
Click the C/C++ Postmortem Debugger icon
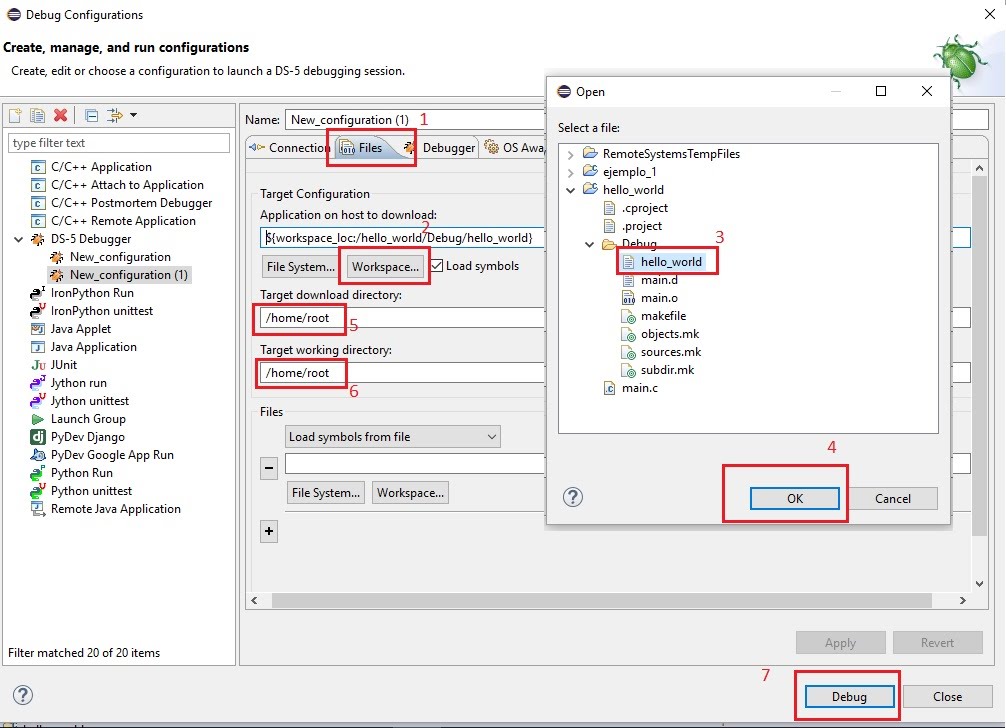[38, 203]
